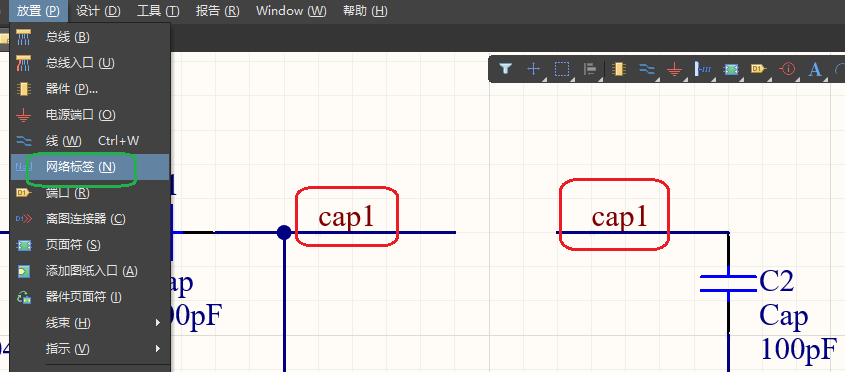
Task: Click the green sheet symbol toolbar icon
Action: point(731,69)
